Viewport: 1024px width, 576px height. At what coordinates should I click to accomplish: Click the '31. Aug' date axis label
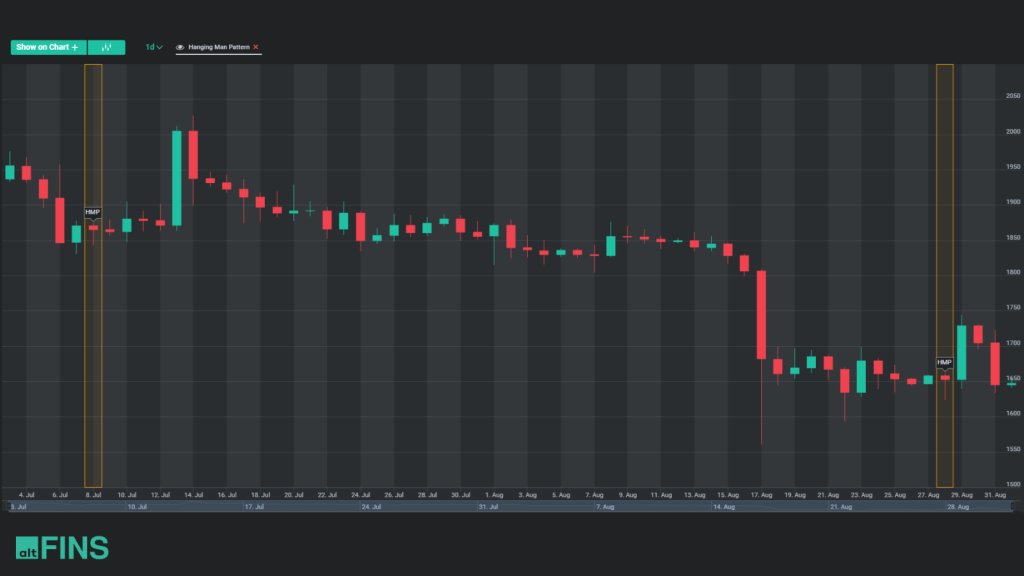(995, 495)
